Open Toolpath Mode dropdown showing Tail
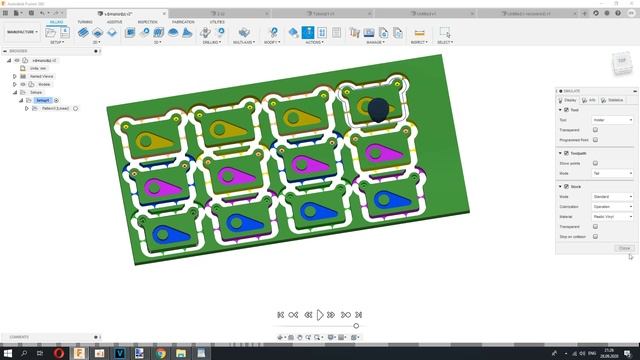Image resolution: width=640 pixels, height=360 pixels. pyautogui.click(x=612, y=173)
